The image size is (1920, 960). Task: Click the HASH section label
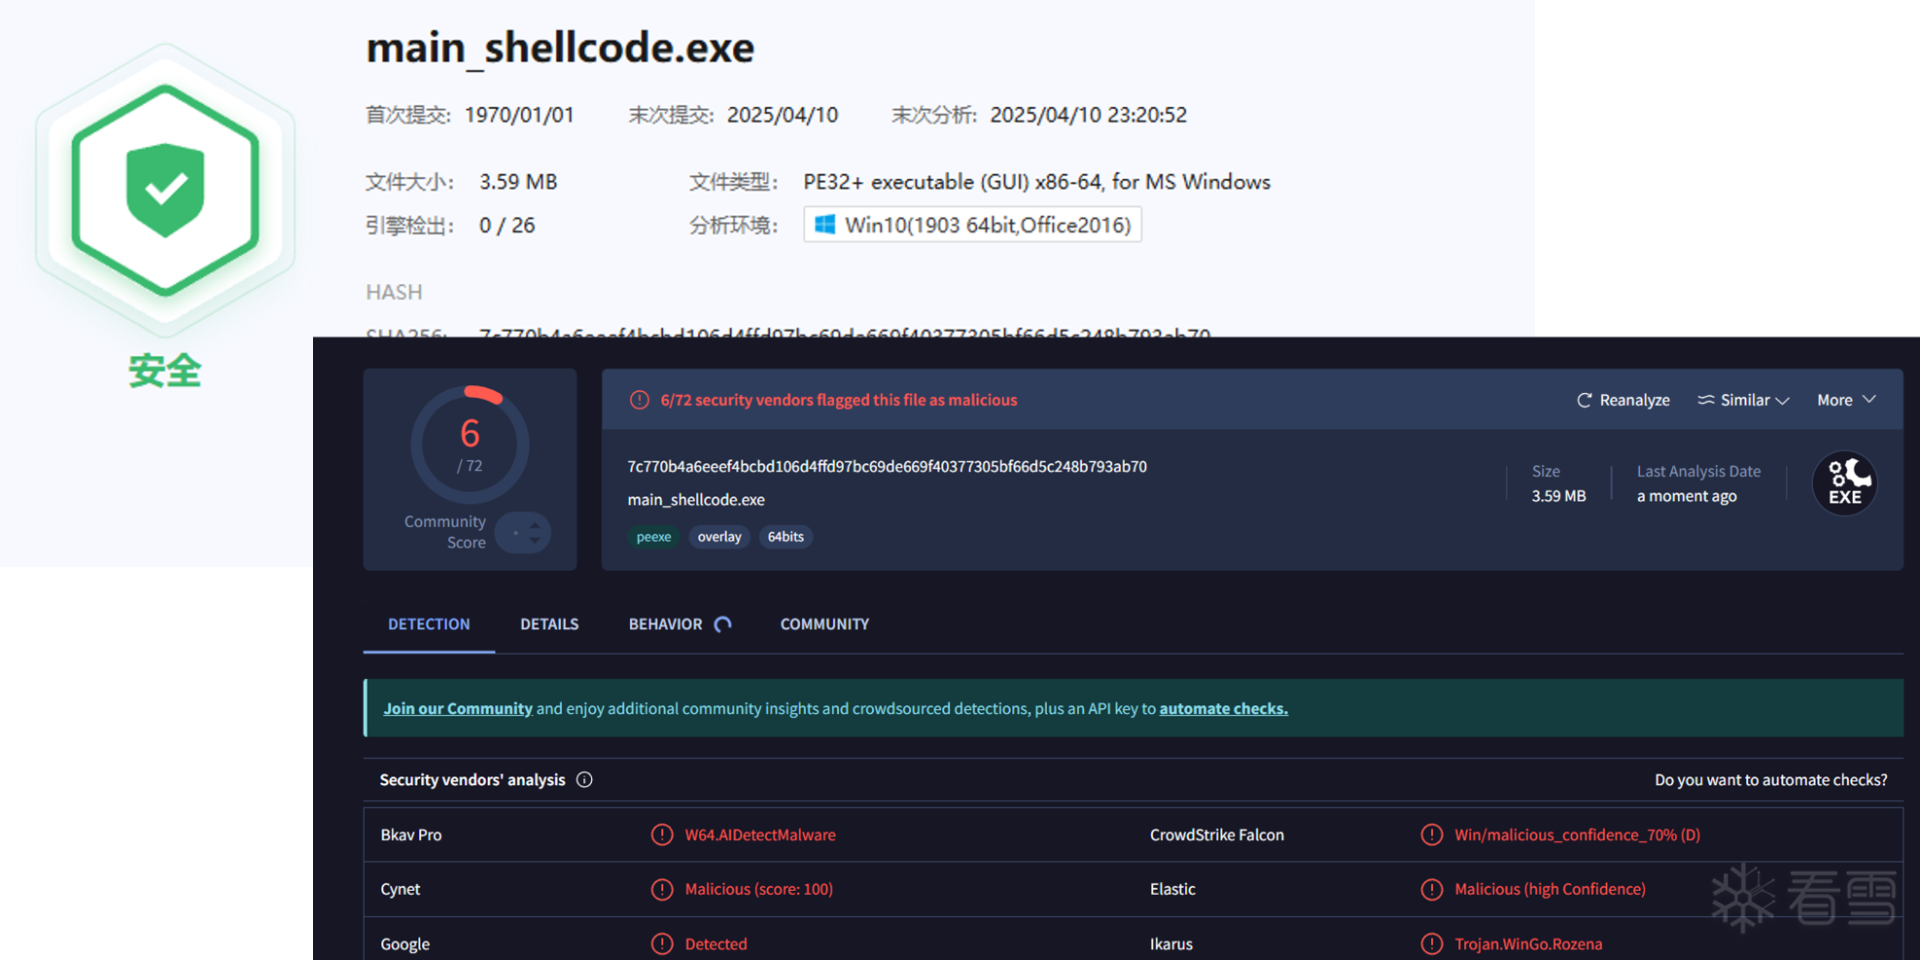pos(394,292)
